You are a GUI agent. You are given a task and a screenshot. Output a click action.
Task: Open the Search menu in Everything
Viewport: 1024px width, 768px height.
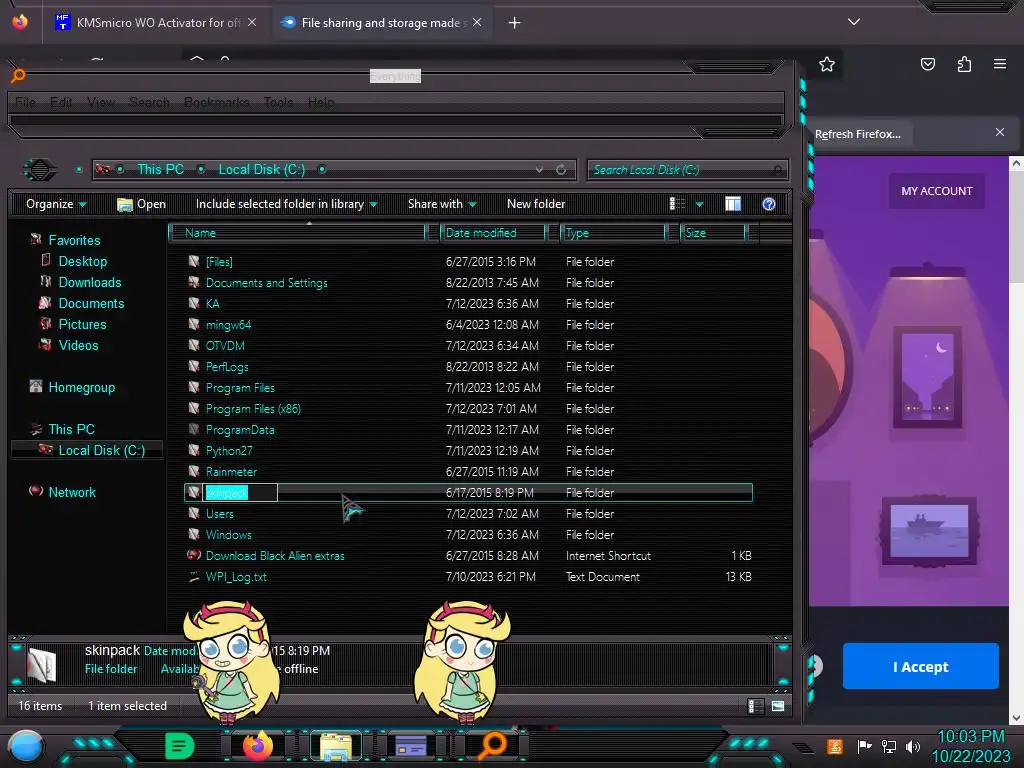tap(150, 103)
